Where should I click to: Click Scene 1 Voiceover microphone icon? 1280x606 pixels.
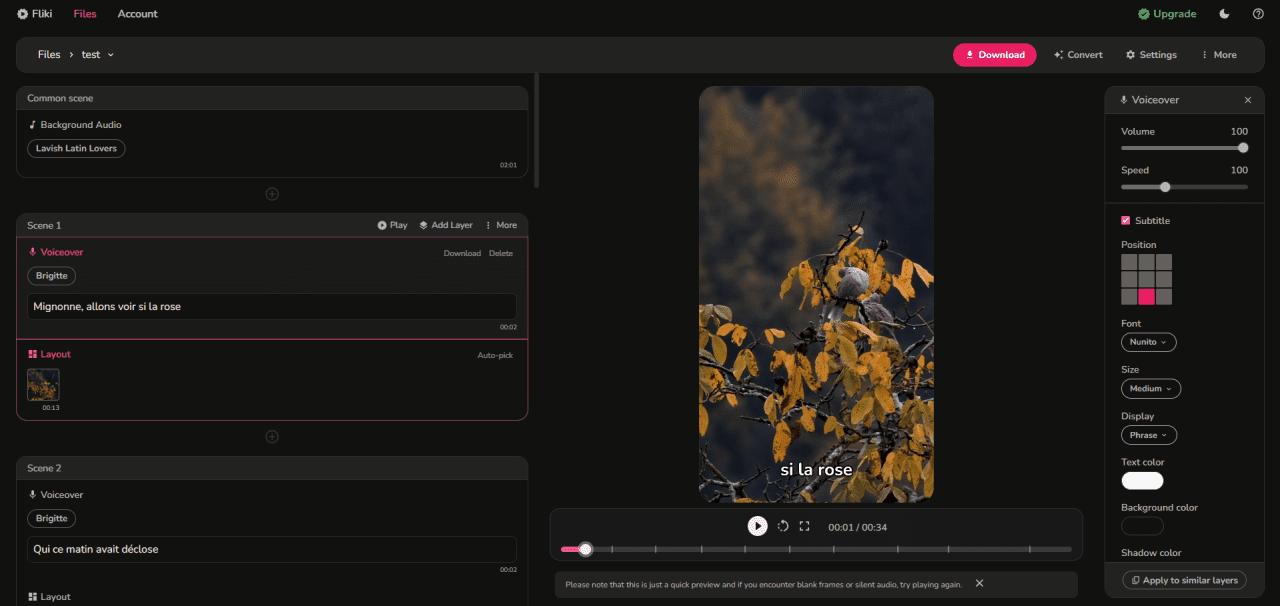[33, 253]
